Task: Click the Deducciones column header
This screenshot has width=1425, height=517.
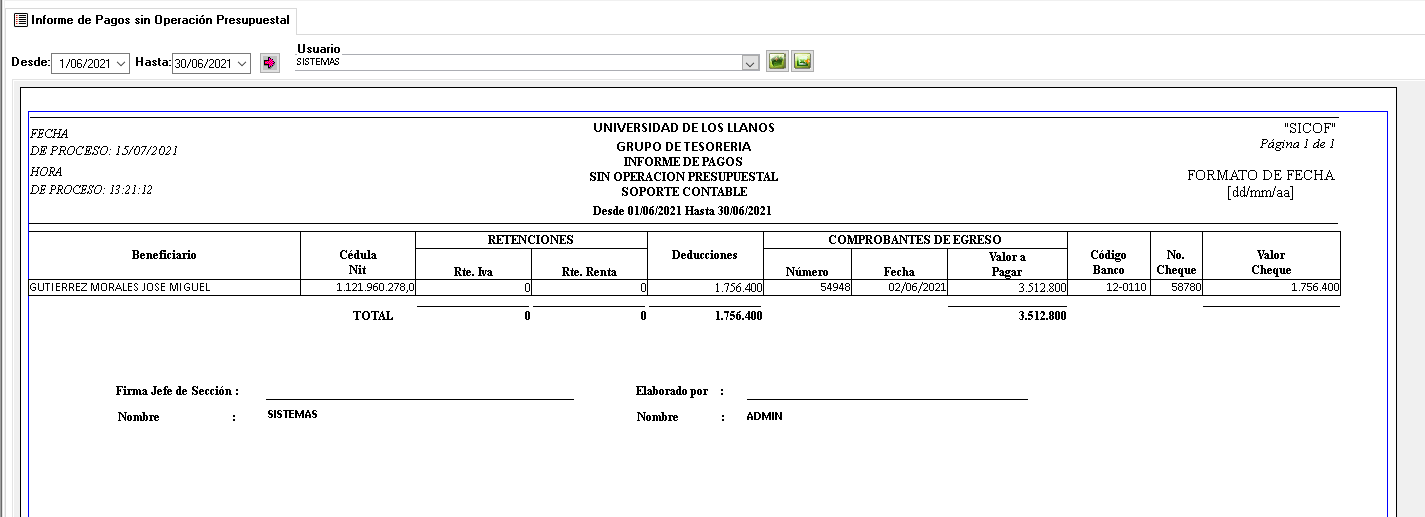Action: pos(705,255)
